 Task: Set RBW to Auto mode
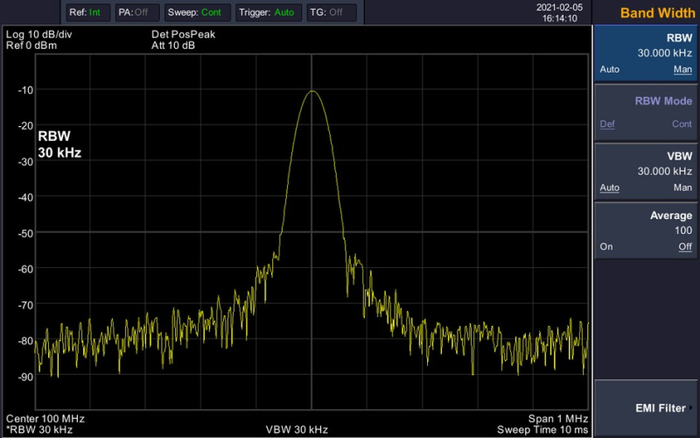(x=609, y=70)
